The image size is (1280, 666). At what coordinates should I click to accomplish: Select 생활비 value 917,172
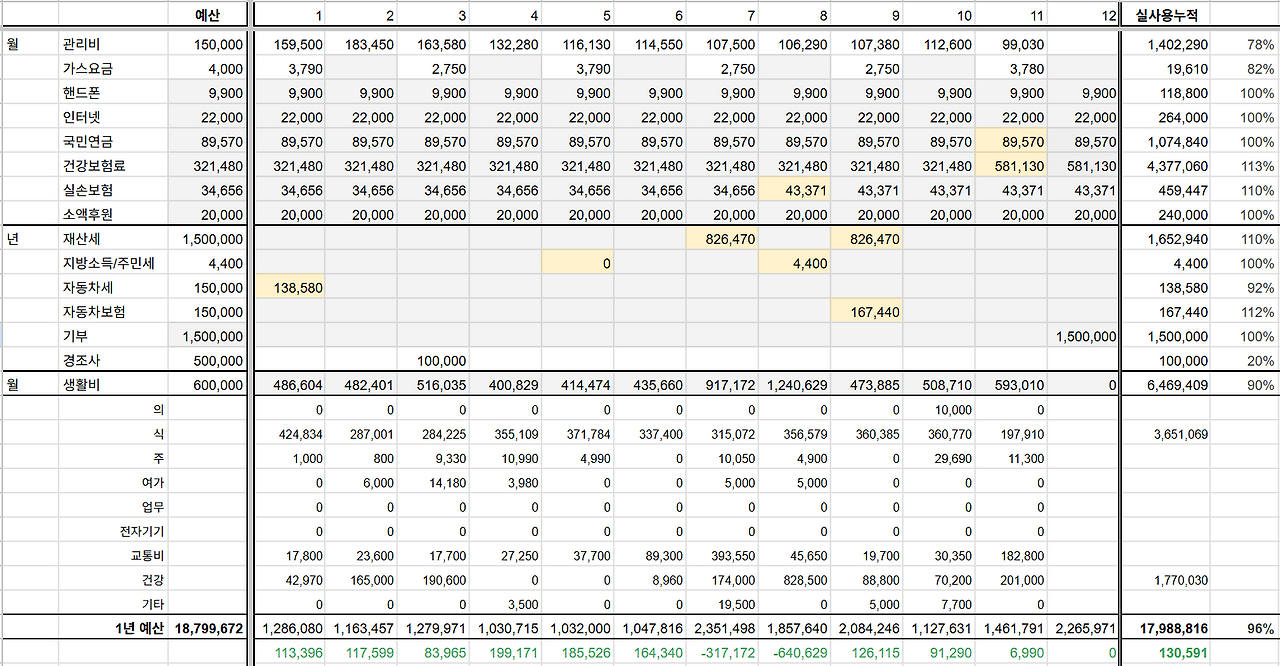[x=730, y=385]
